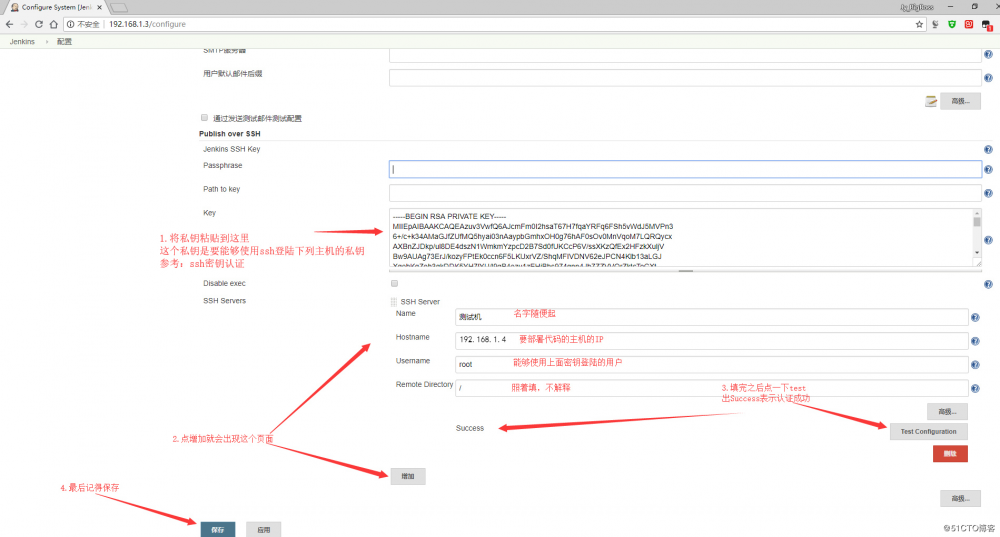
Task: Open help icon for Hostname
Action: point(975,341)
